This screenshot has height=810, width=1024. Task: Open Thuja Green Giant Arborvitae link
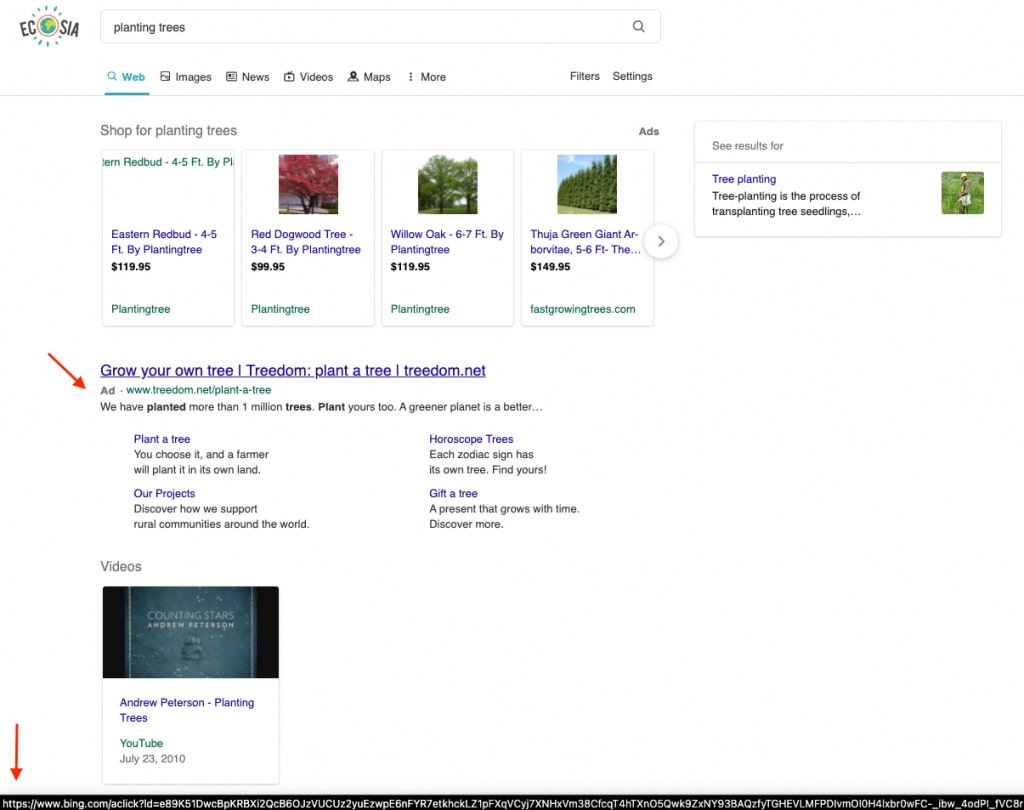coord(585,242)
